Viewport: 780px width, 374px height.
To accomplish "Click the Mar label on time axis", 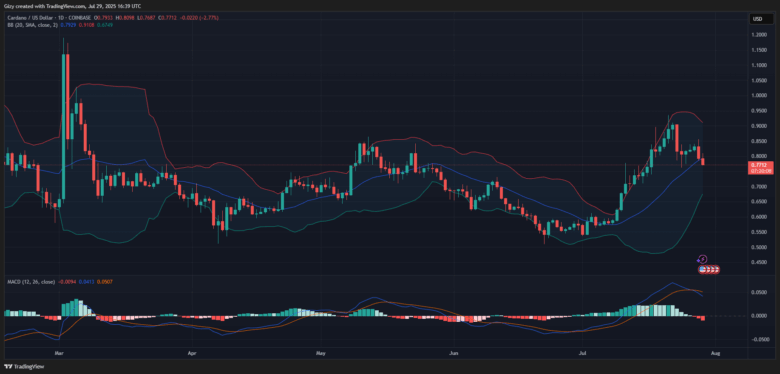I will (59, 353).
